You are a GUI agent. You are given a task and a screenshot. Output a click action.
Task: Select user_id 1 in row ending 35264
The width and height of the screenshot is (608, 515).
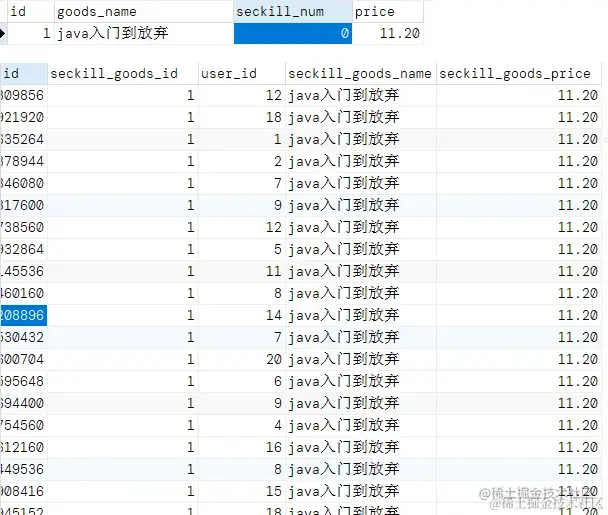pyautogui.click(x=242, y=140)
